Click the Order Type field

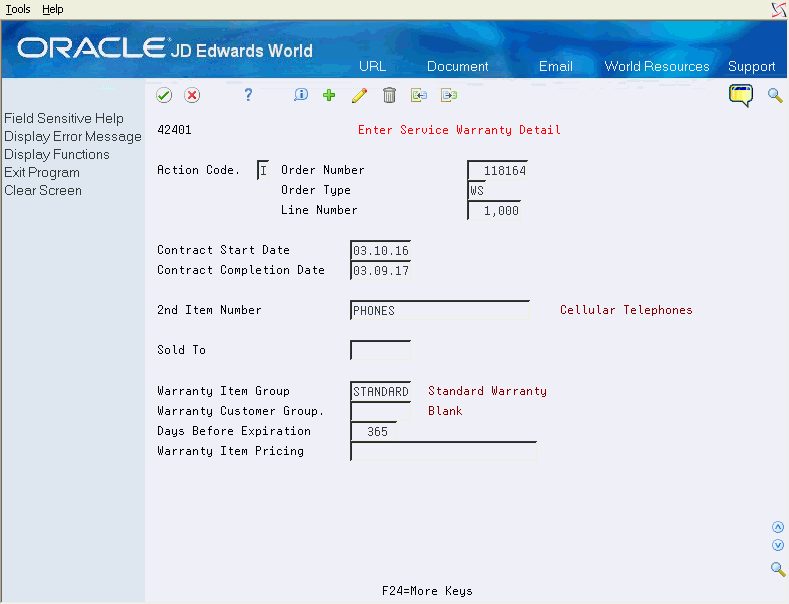[478, 190]
